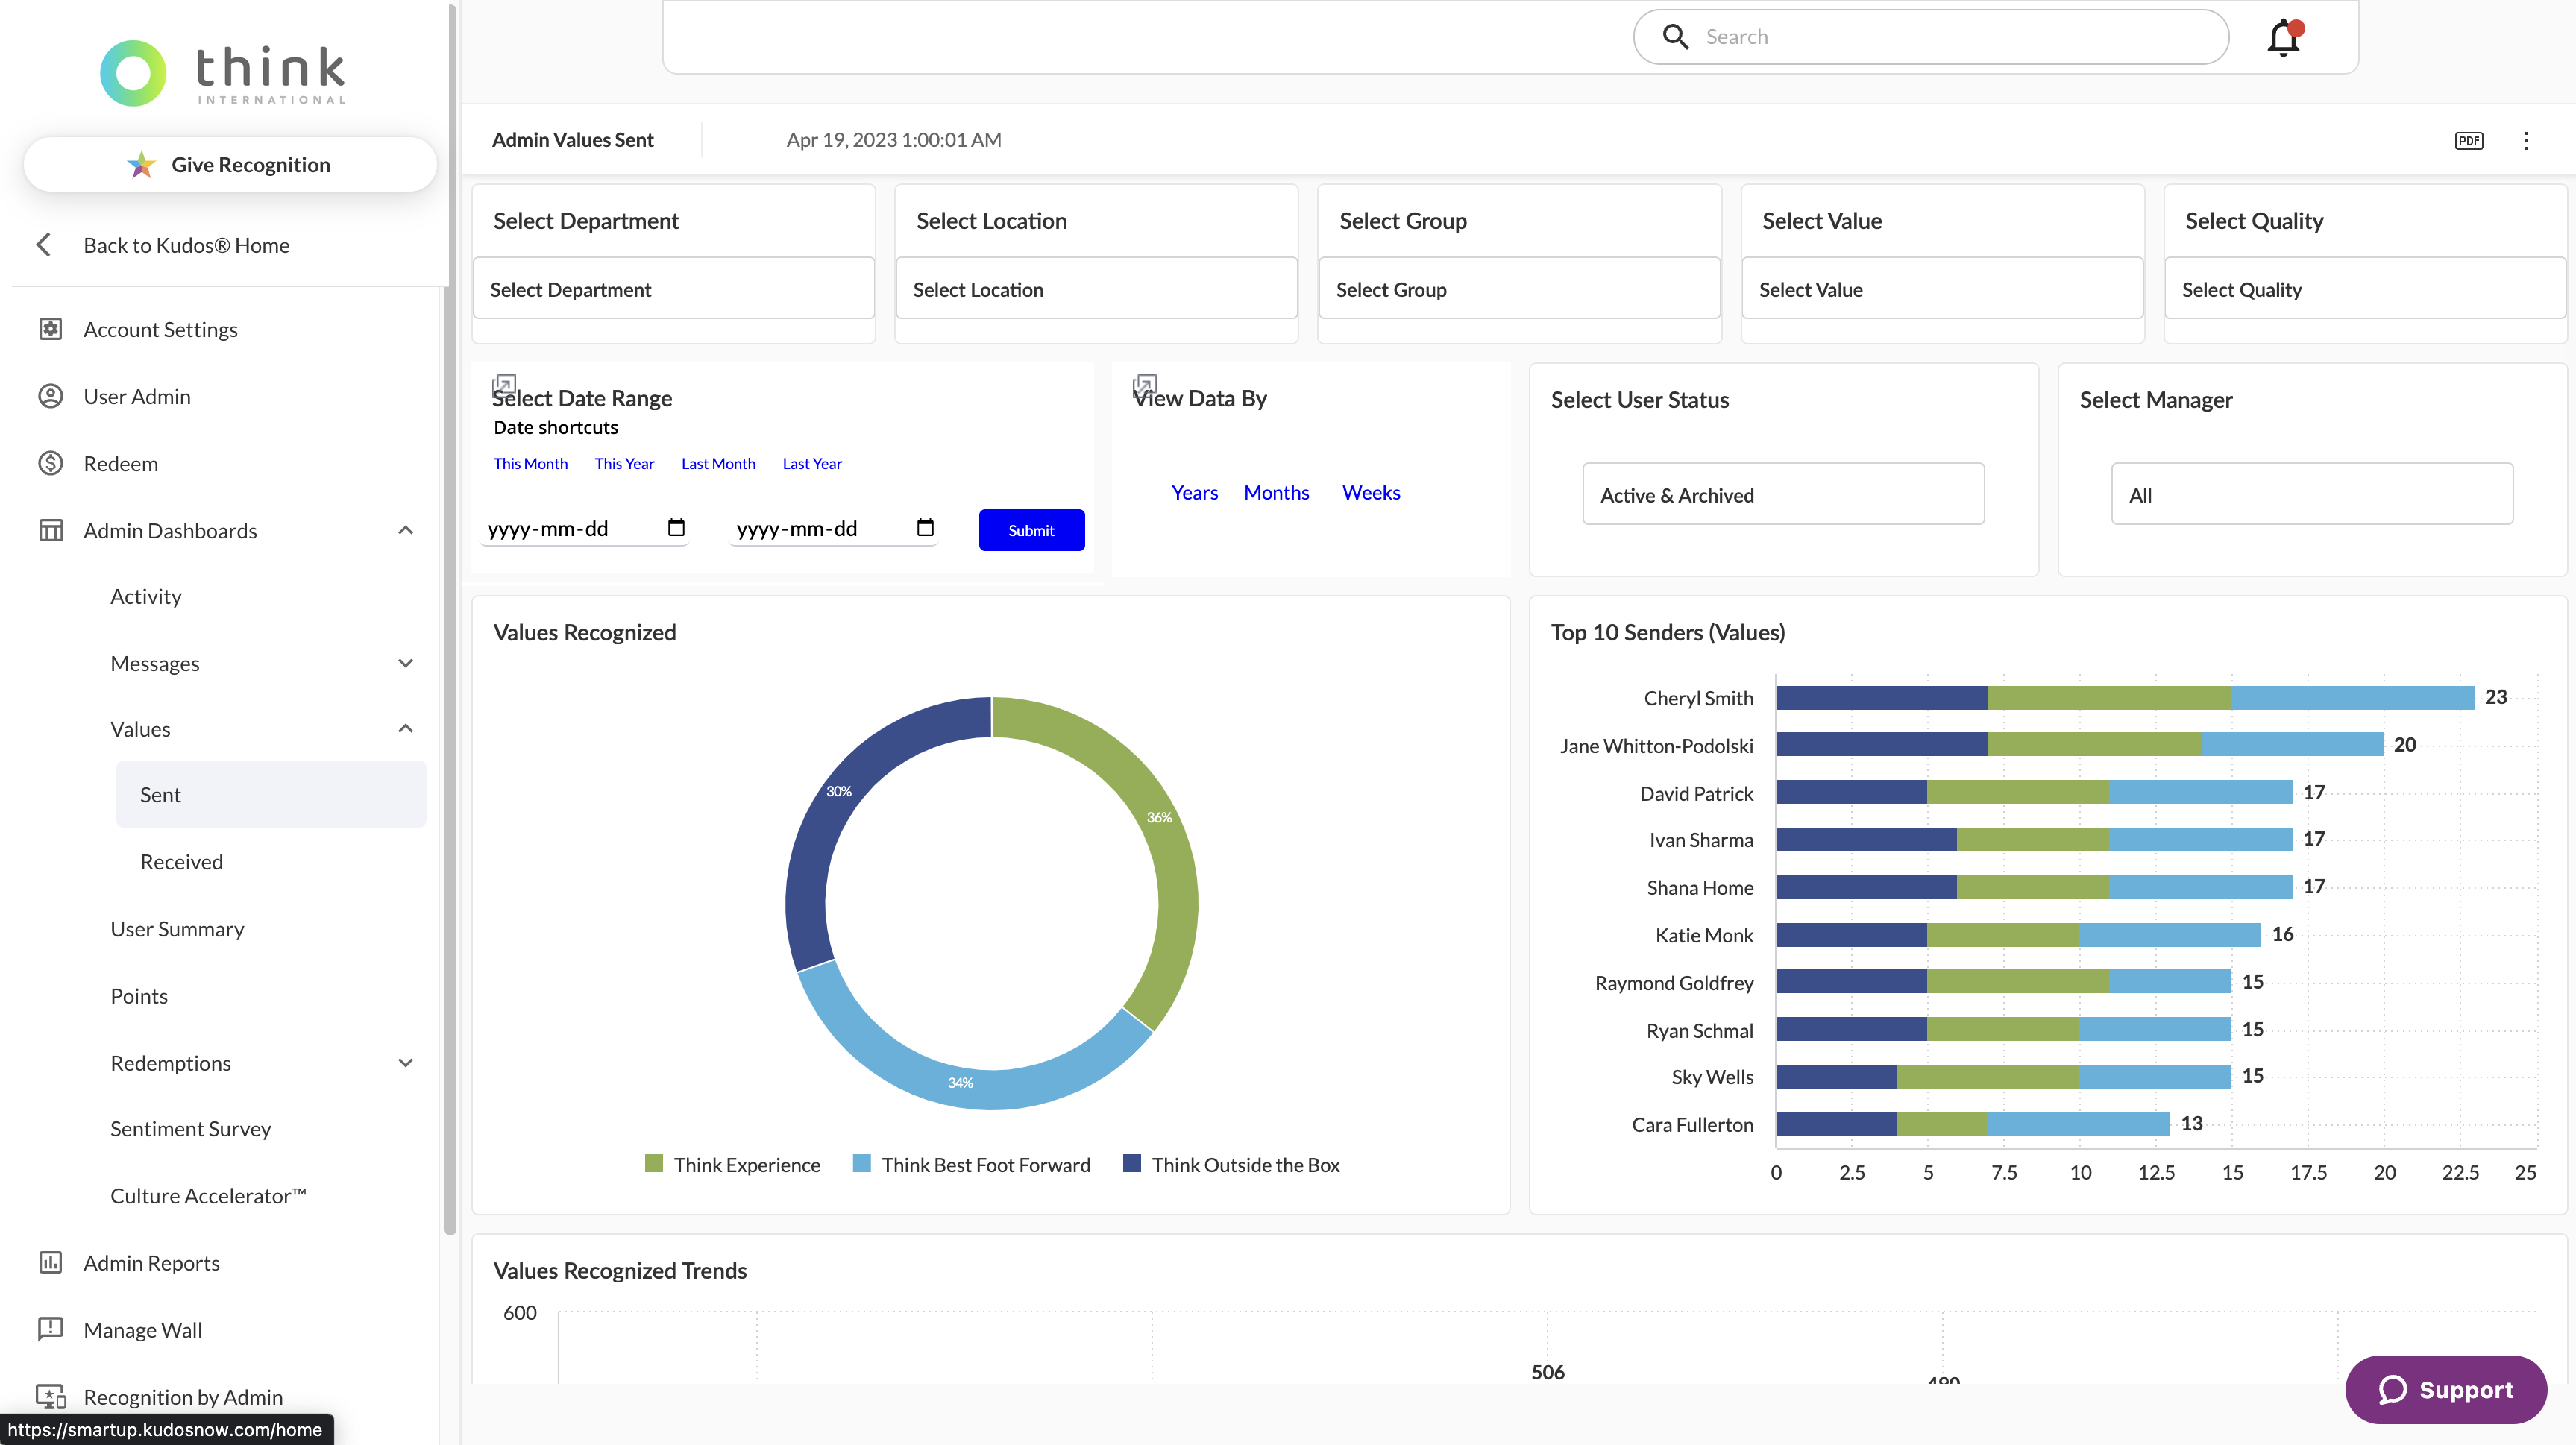This screenshot has height=1445, width=2576.
Task: Click the back arrow to Kudos Home
Action: coord(44,245)
